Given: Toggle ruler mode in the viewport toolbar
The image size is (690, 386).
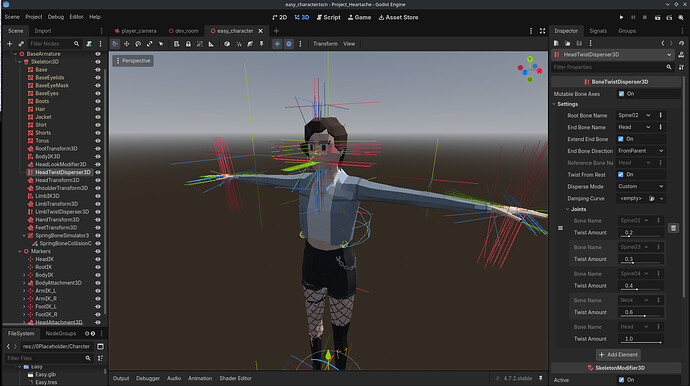Looking at the screenshot, I should click(211, 44).
